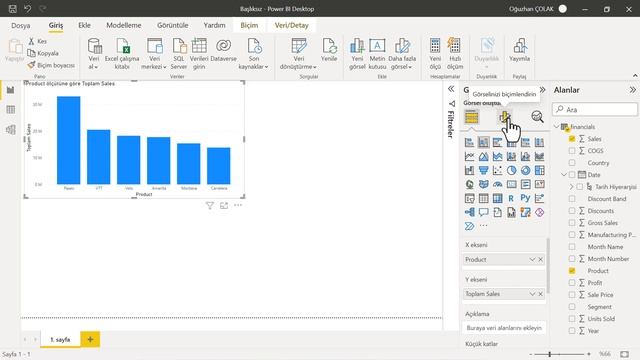This screenshot has height=360, width=640.
Task: Uncheck the Sales field checkbox
Action: click(x=572, y=139)
